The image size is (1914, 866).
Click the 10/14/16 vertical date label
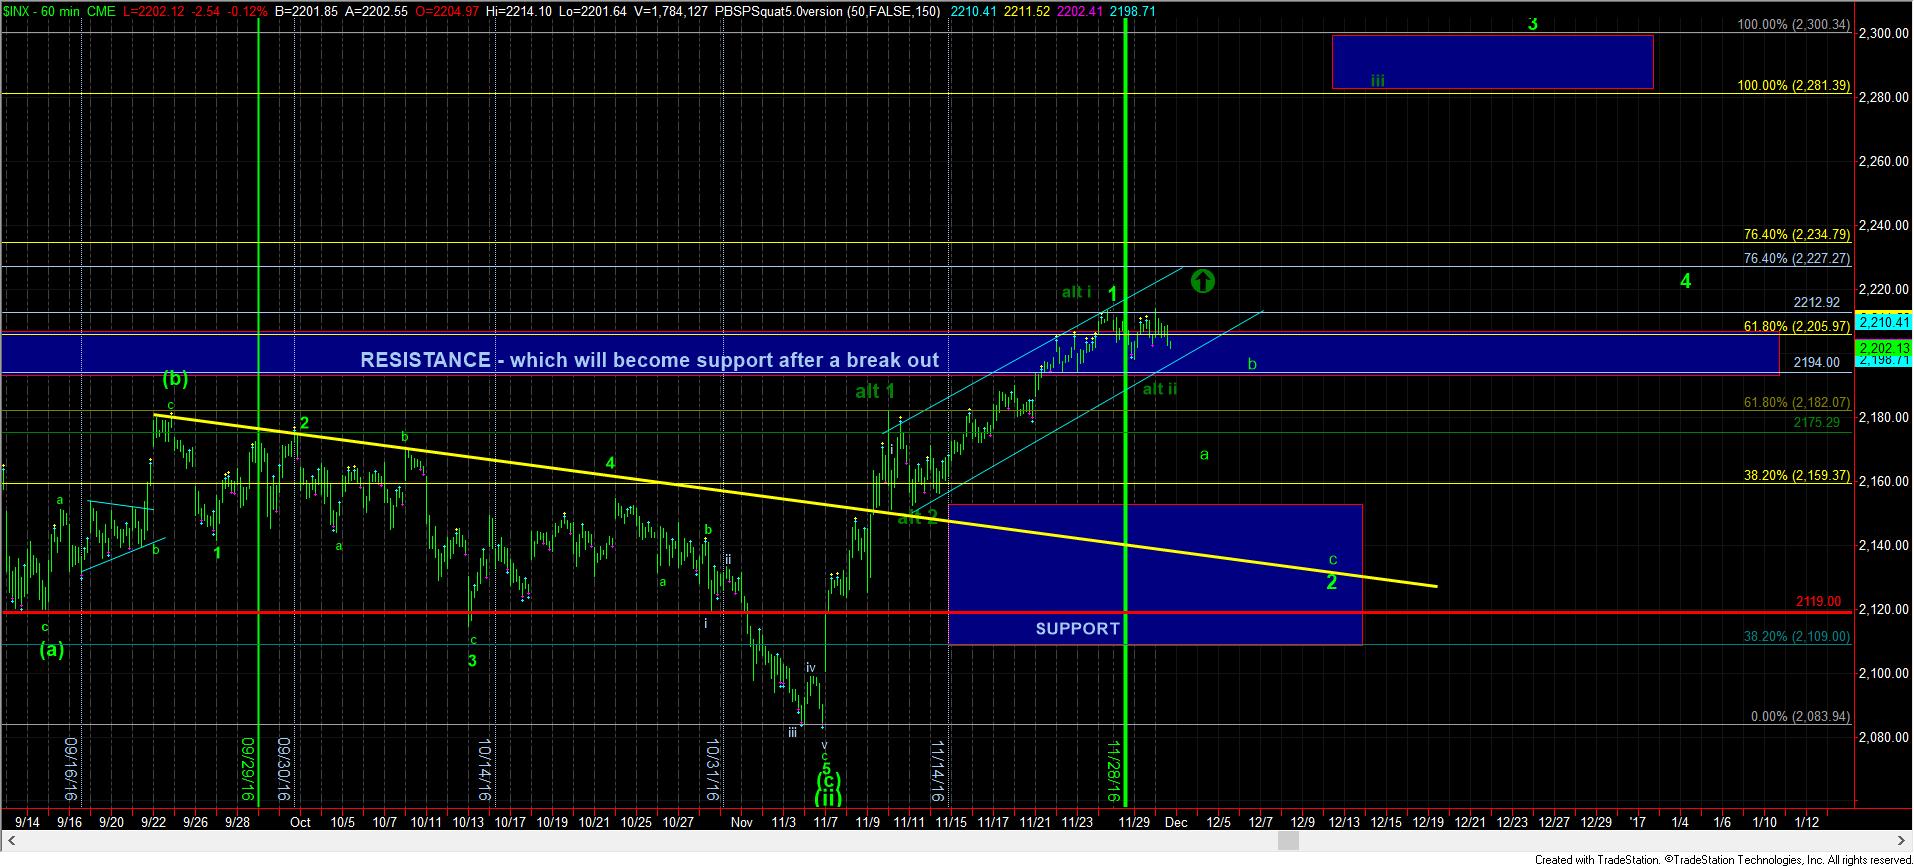[x=485, y=770]
